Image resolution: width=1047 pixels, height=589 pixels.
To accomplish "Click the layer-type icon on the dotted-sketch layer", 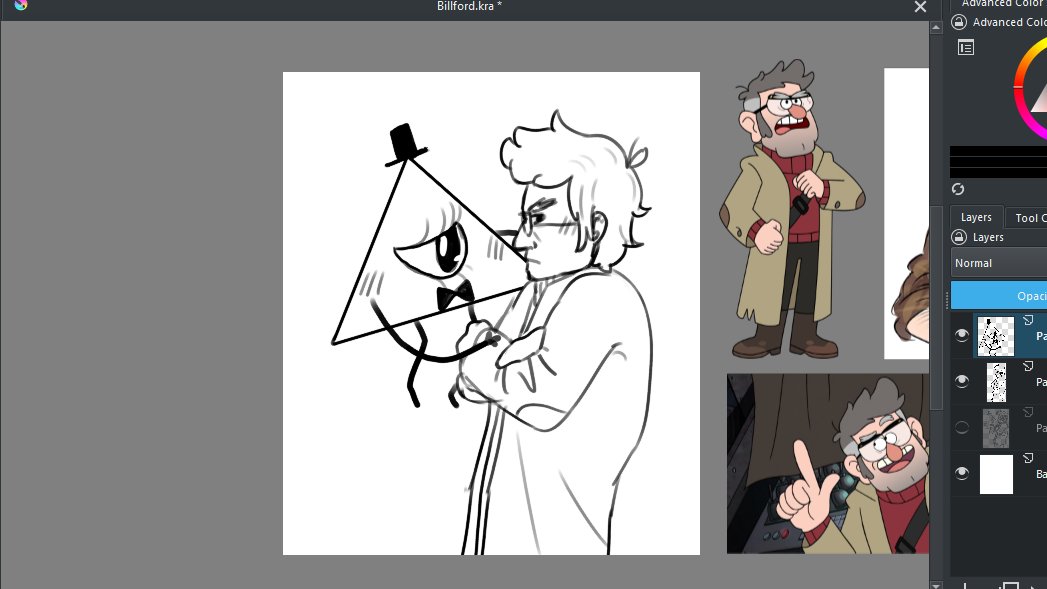I will click(x=1028, y=366).
